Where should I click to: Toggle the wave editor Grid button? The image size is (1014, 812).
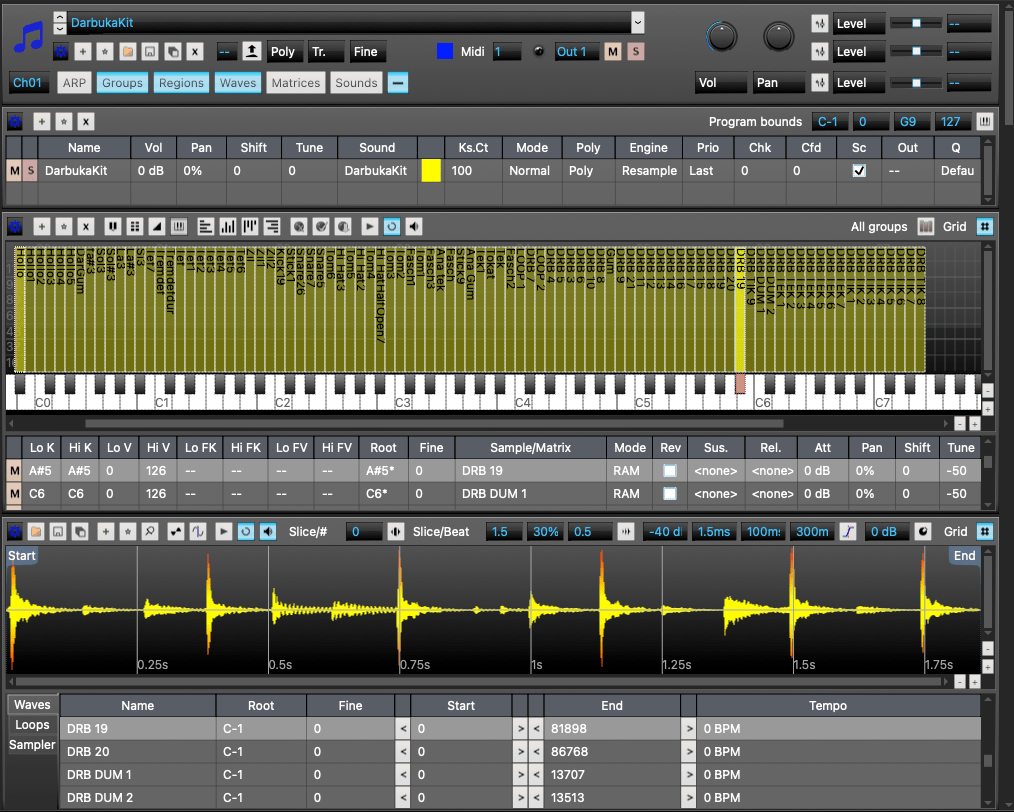tap(984, 531)
